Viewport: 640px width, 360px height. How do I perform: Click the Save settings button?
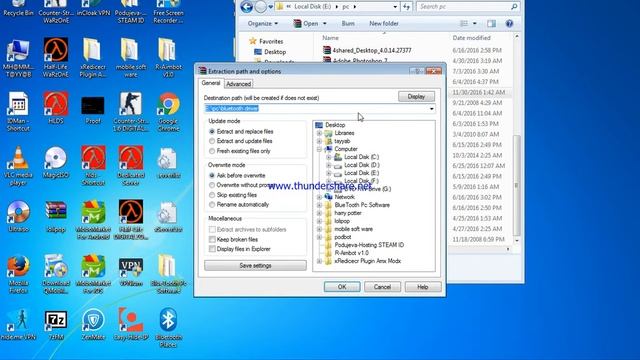tap(255, 266)
